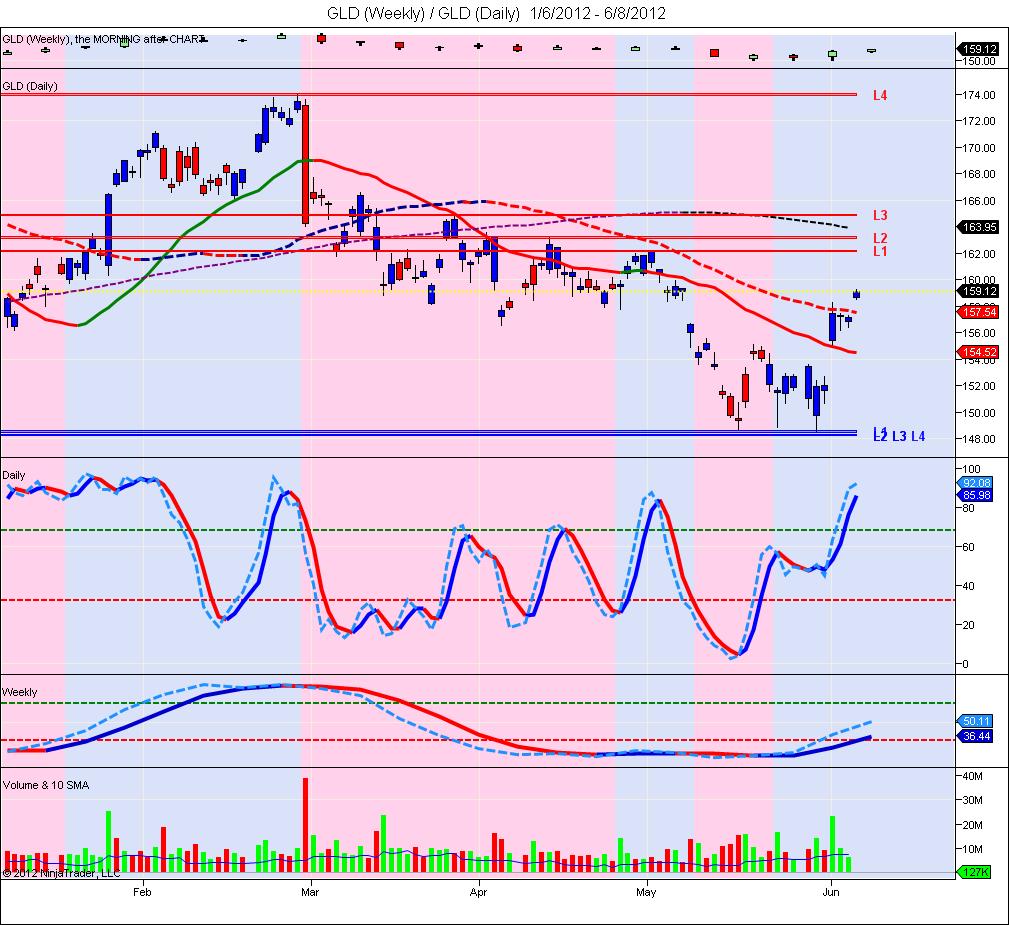Click the "Weekly" stochastic panel label
This screenshot has height=925, width=1009.
19,693
